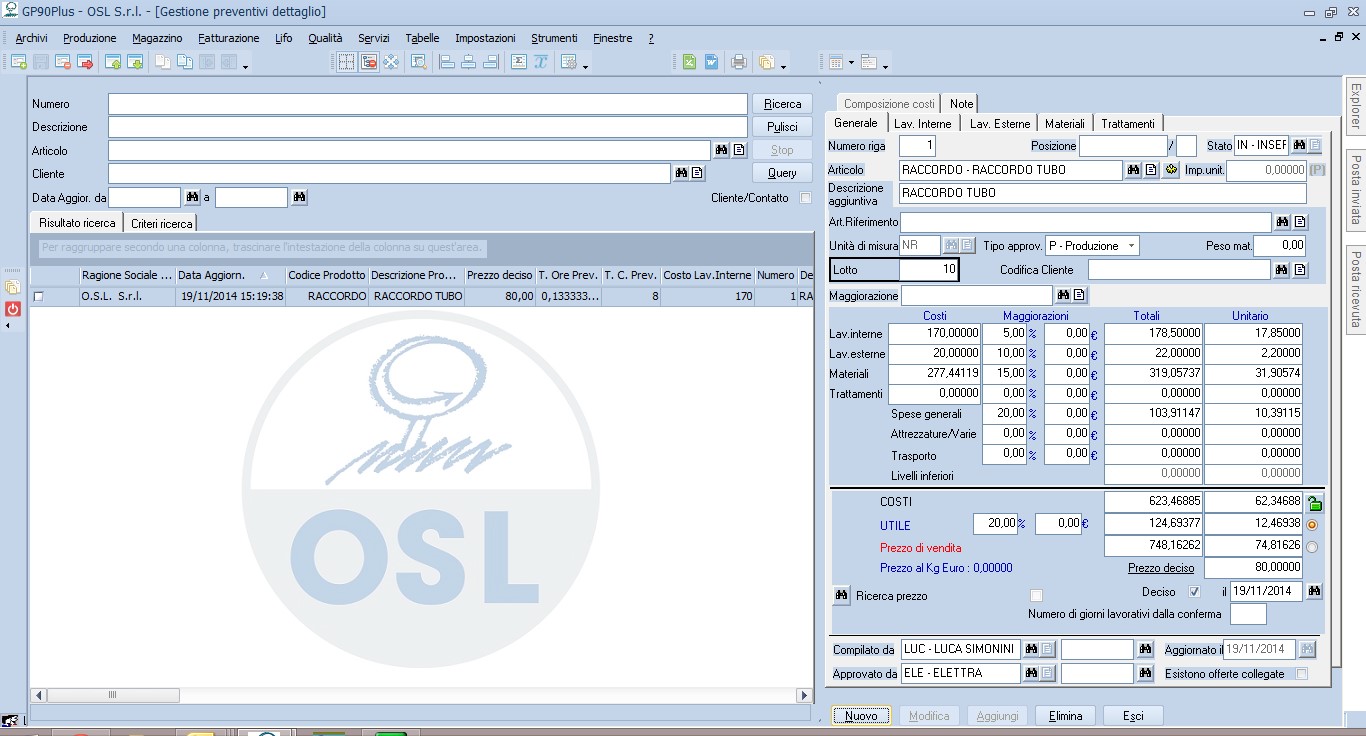Click binoculars search next to the Articolo filter field
Image resolution: width=1366 pixels, height=736 pixels.
pos(721,150)
